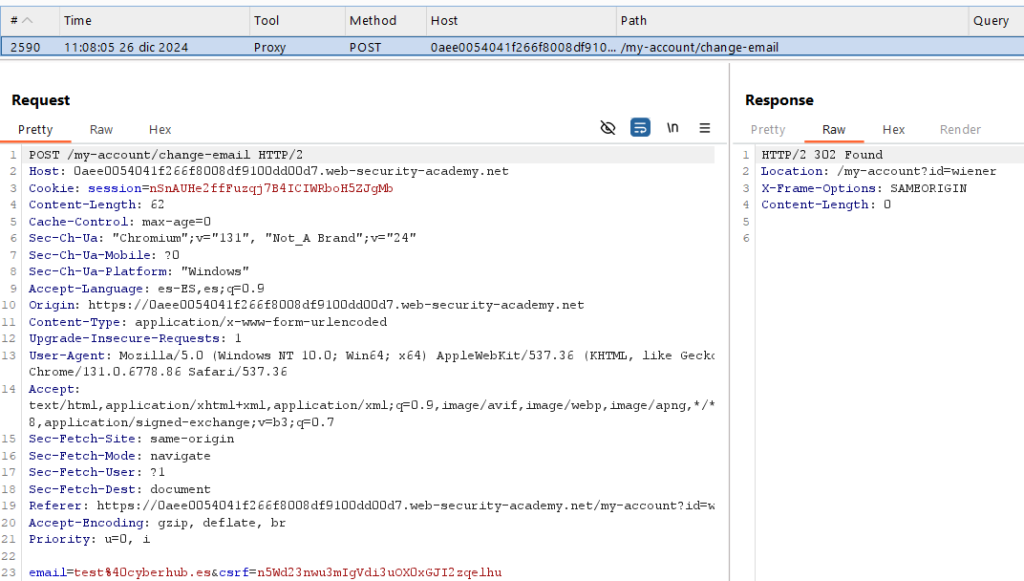Click the Content-Length: 62 request header
This screenshot has width=1024, height=581.
click(x=96, y=204)
